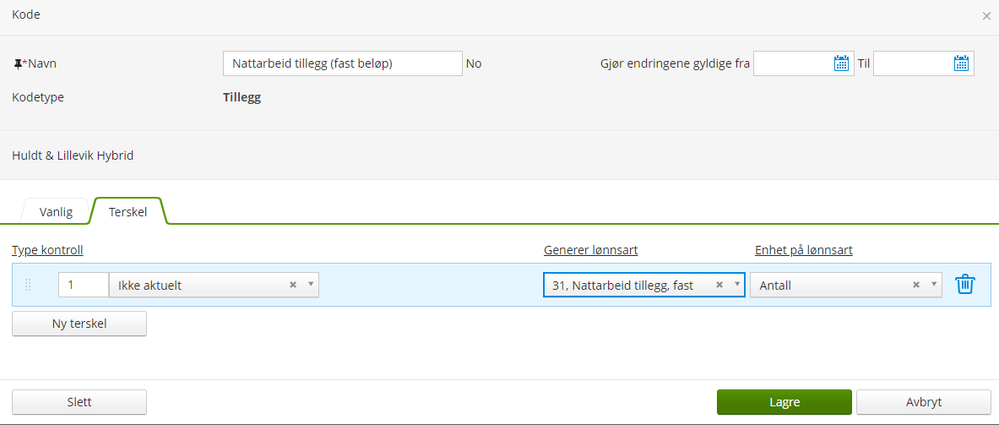Delete threshold row with trash icon
Viewport: 999px width, 425px height.
click(x=965, y=284)
